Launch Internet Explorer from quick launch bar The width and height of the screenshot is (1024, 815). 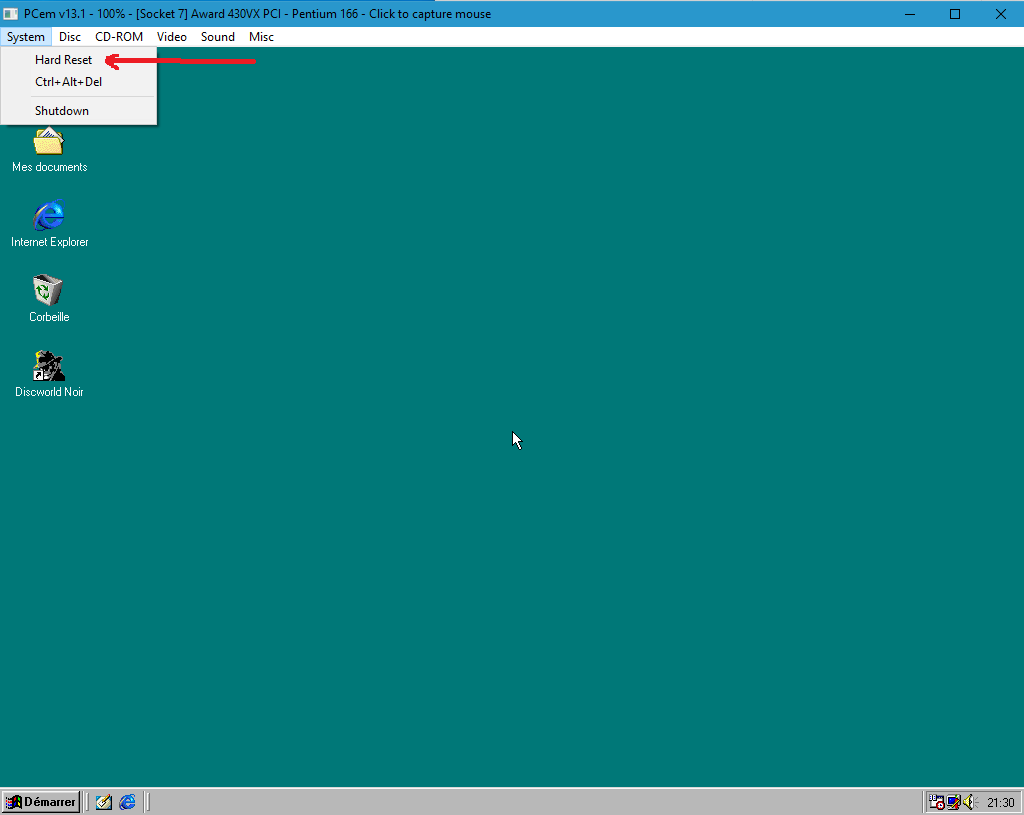click(x=127, y=802)
